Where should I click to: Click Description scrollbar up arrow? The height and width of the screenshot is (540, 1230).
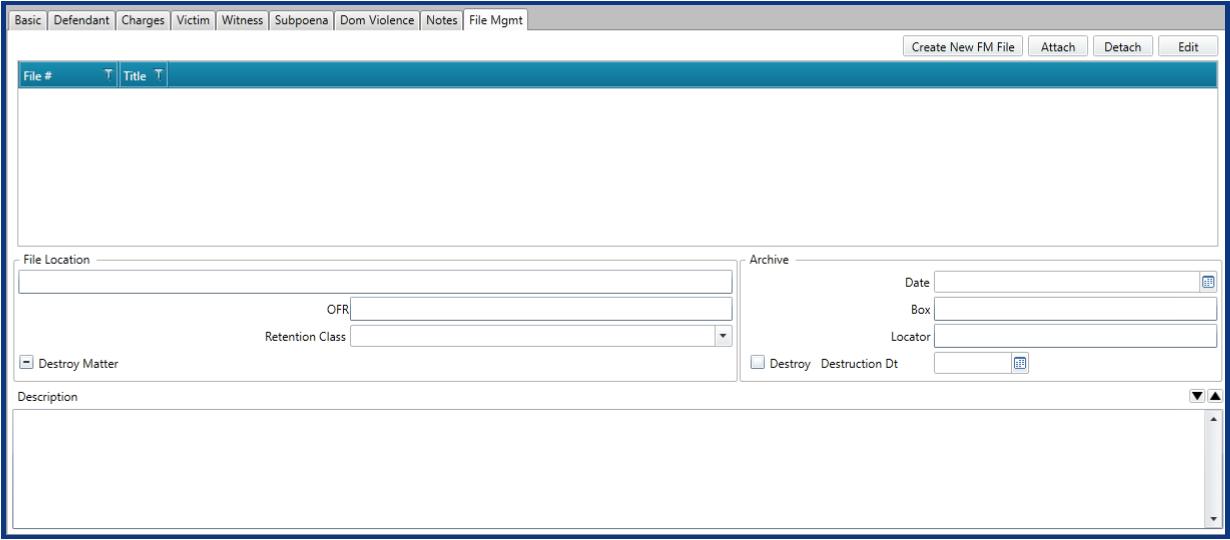tap(1214, 418)
